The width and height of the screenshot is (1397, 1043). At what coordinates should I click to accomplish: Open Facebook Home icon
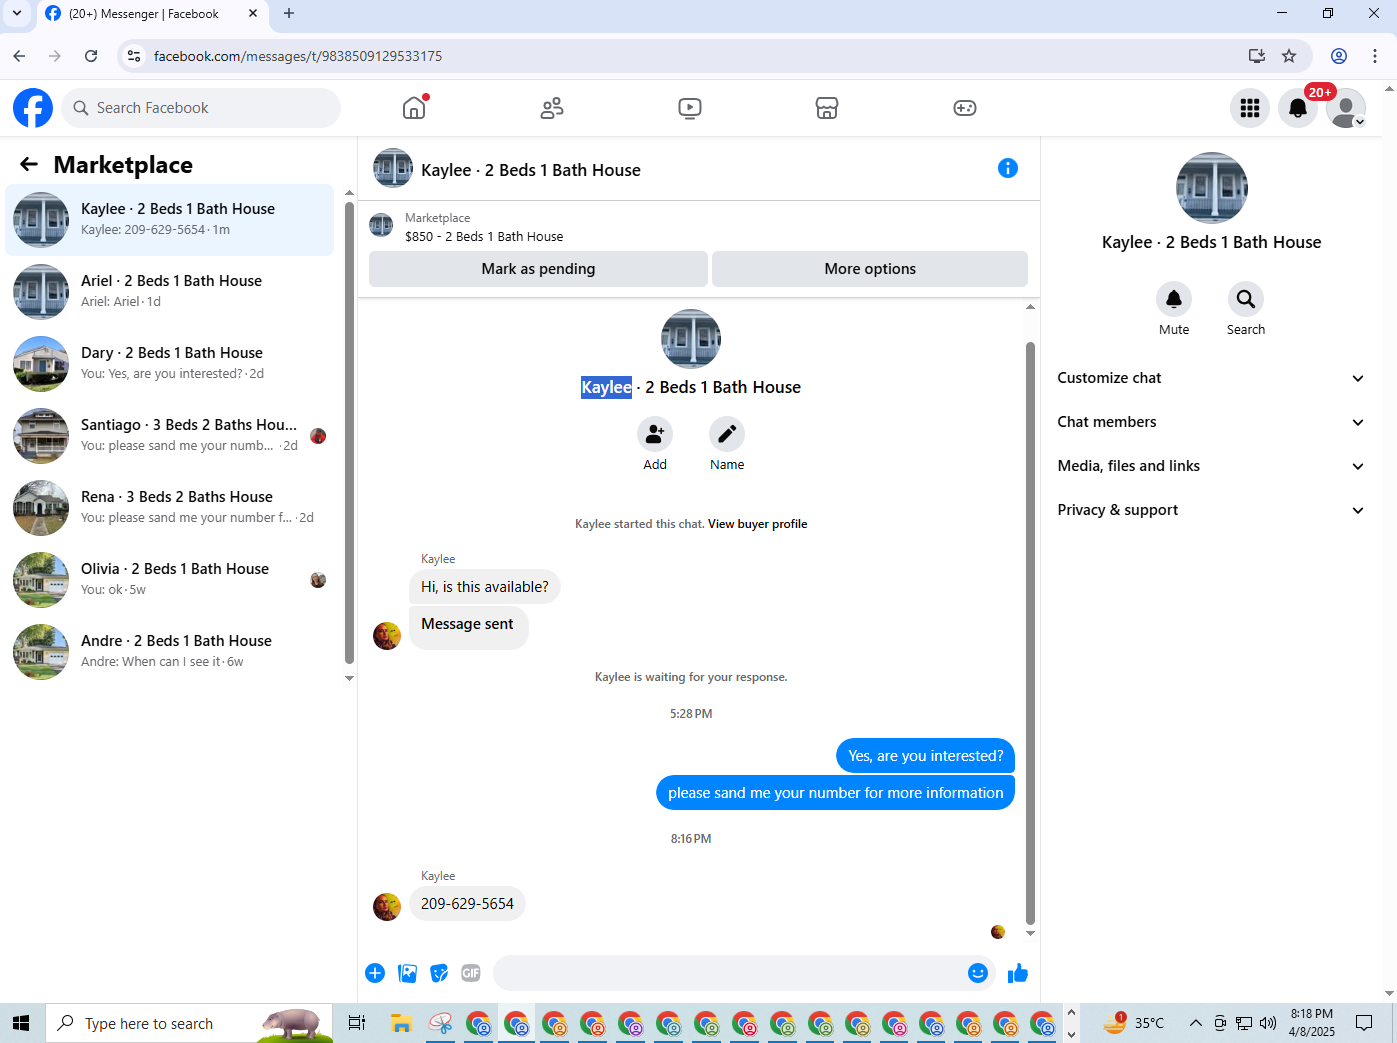414,108
